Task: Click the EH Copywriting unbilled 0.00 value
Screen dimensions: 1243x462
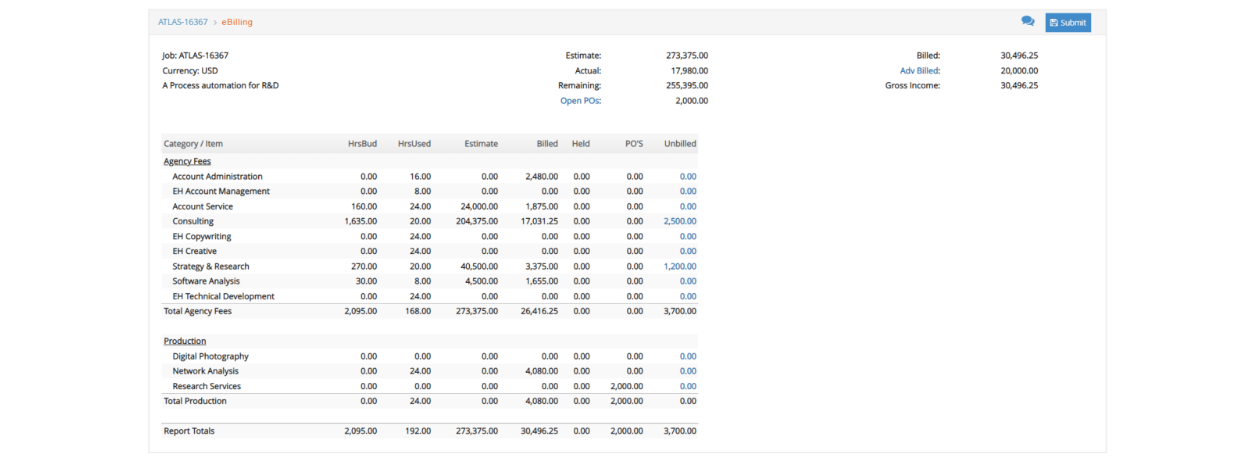Action: pyautogui.click(x=688, y=236)
